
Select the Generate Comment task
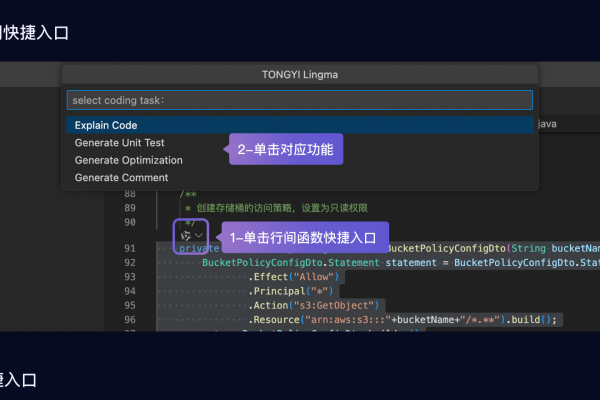(121, 178)
